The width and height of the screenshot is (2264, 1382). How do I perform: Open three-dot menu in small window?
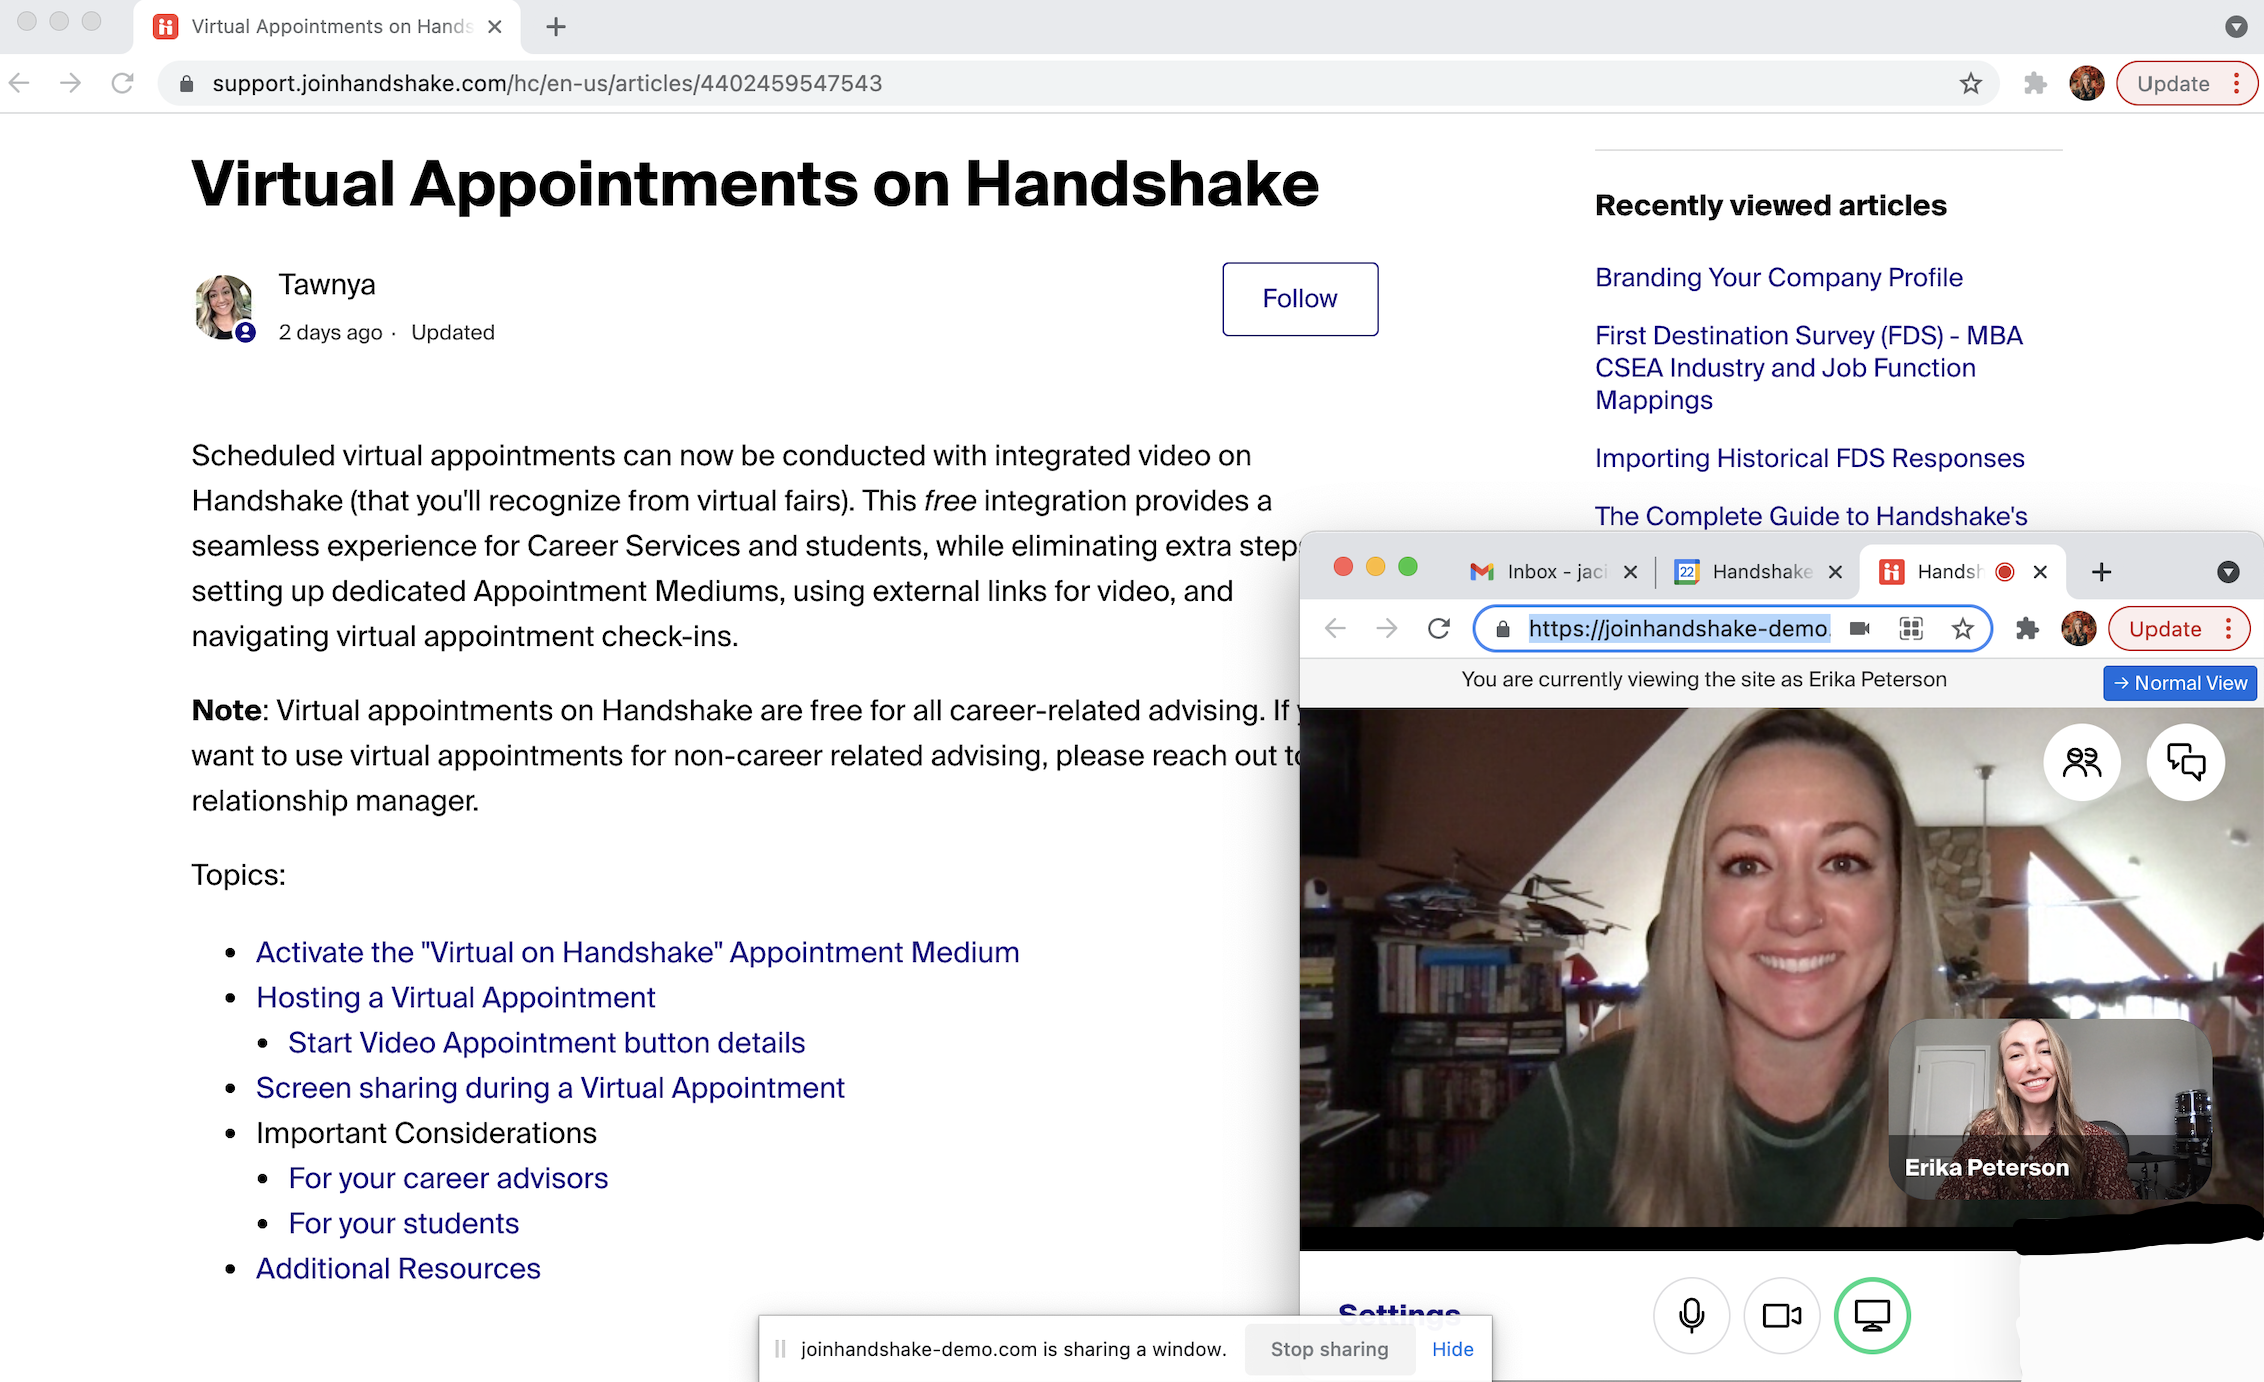click(x=2228, y=628)
